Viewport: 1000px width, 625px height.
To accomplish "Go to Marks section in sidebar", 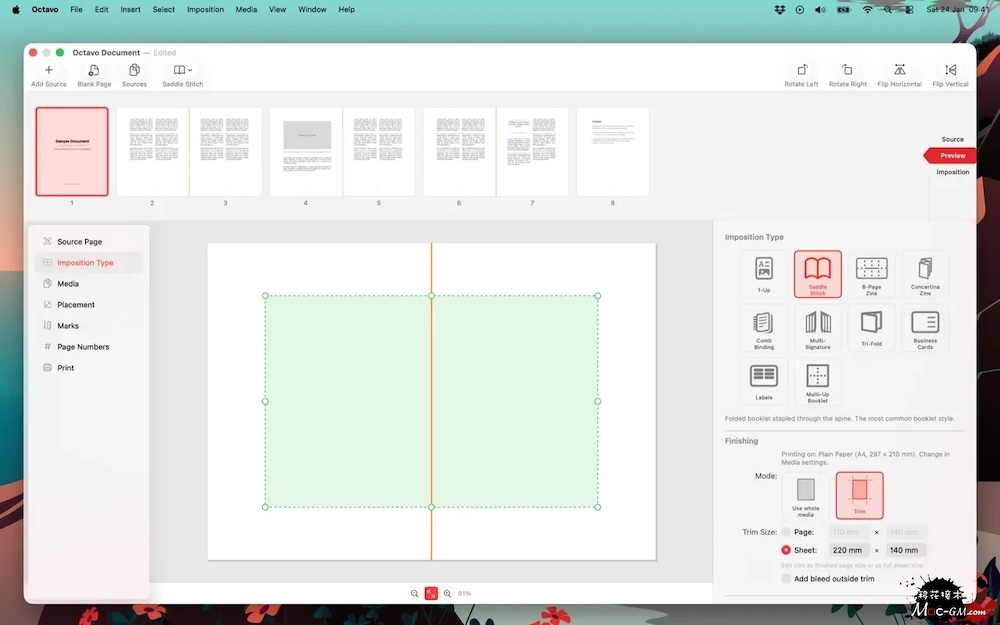I will coord(68,326).
